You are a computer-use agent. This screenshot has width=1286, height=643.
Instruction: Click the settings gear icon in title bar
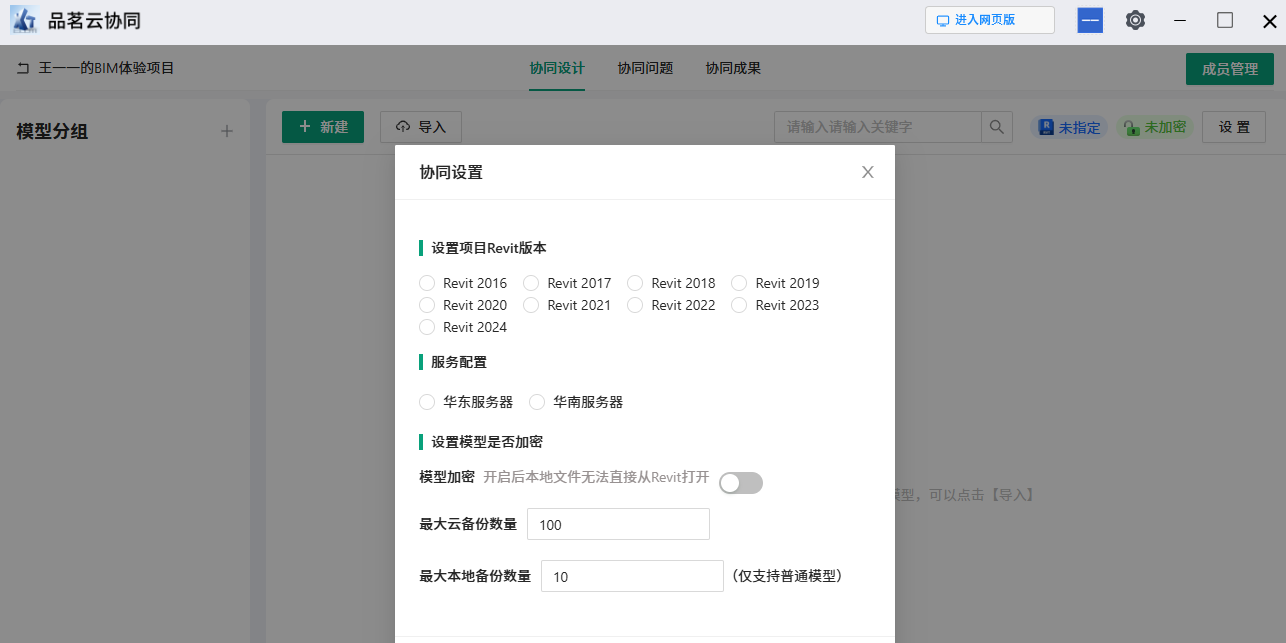coord(1135,20)
